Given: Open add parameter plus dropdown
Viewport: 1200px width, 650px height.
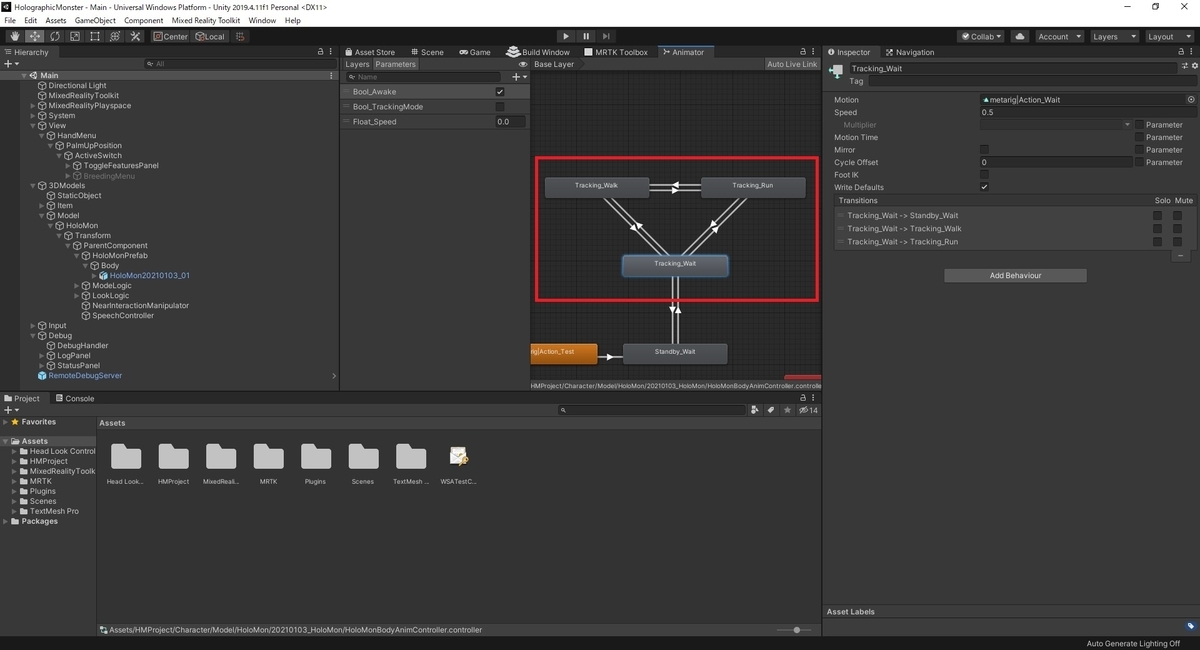Looking at the screenshot, I should coord(519,77).
